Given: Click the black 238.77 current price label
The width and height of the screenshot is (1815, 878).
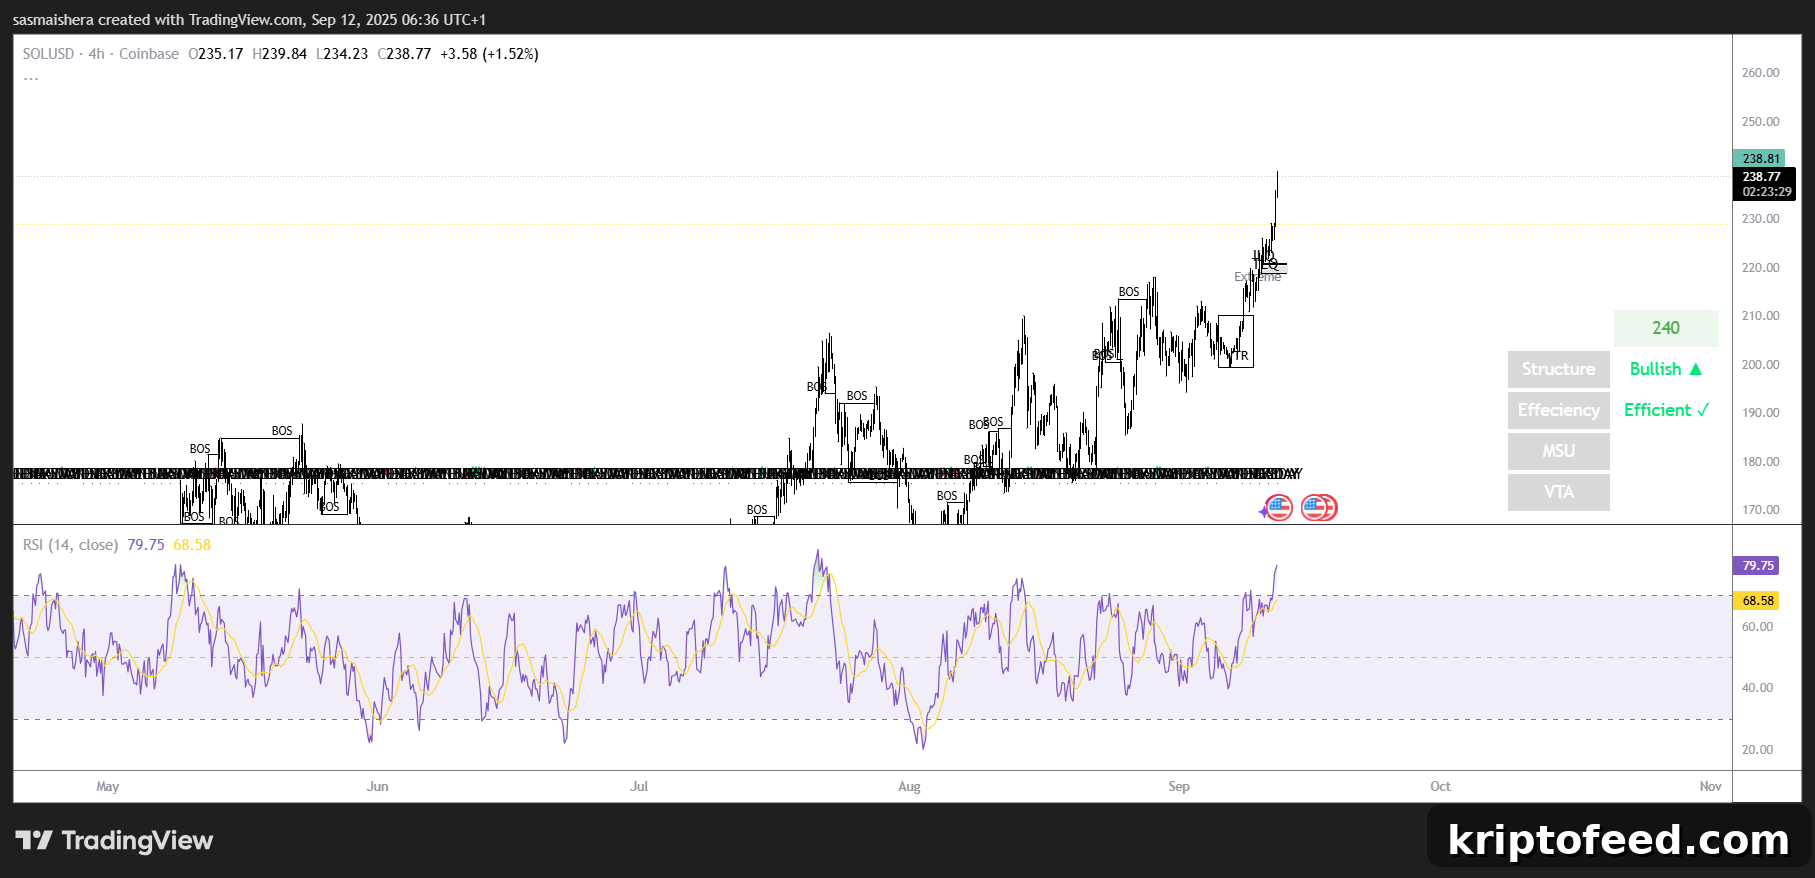Looking at the screenshot, I should click(1764, 176).
